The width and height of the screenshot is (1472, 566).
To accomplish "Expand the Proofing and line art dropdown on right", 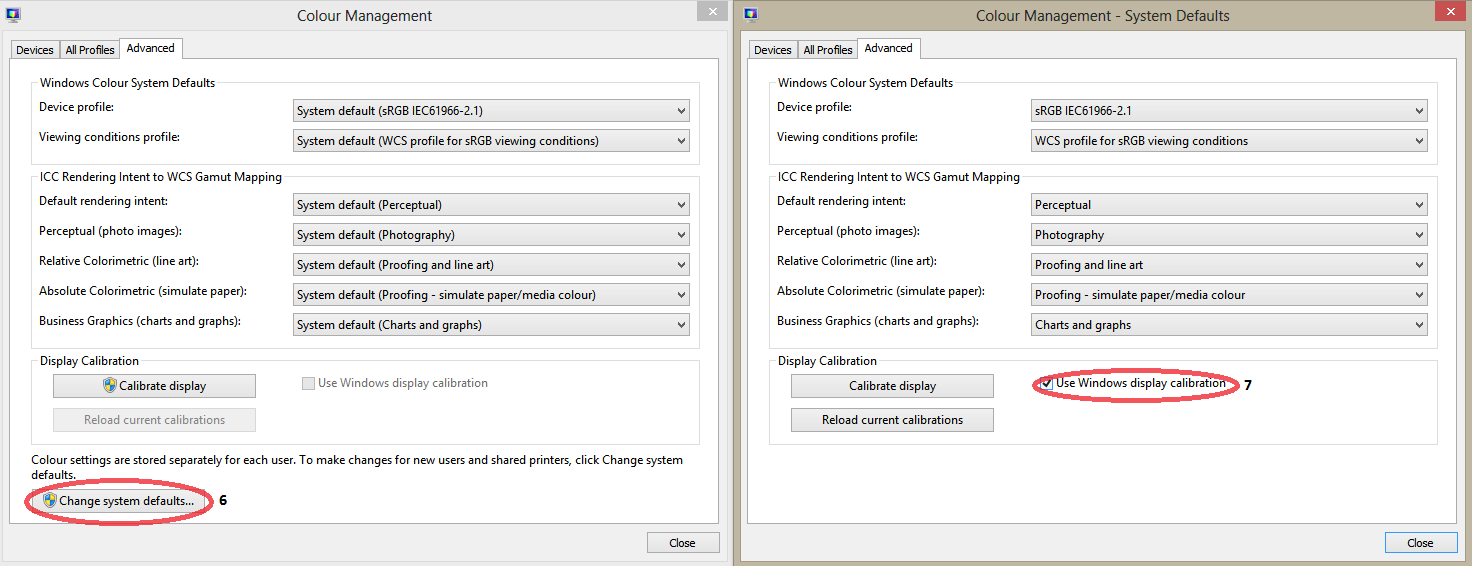I will [1229, 265].
